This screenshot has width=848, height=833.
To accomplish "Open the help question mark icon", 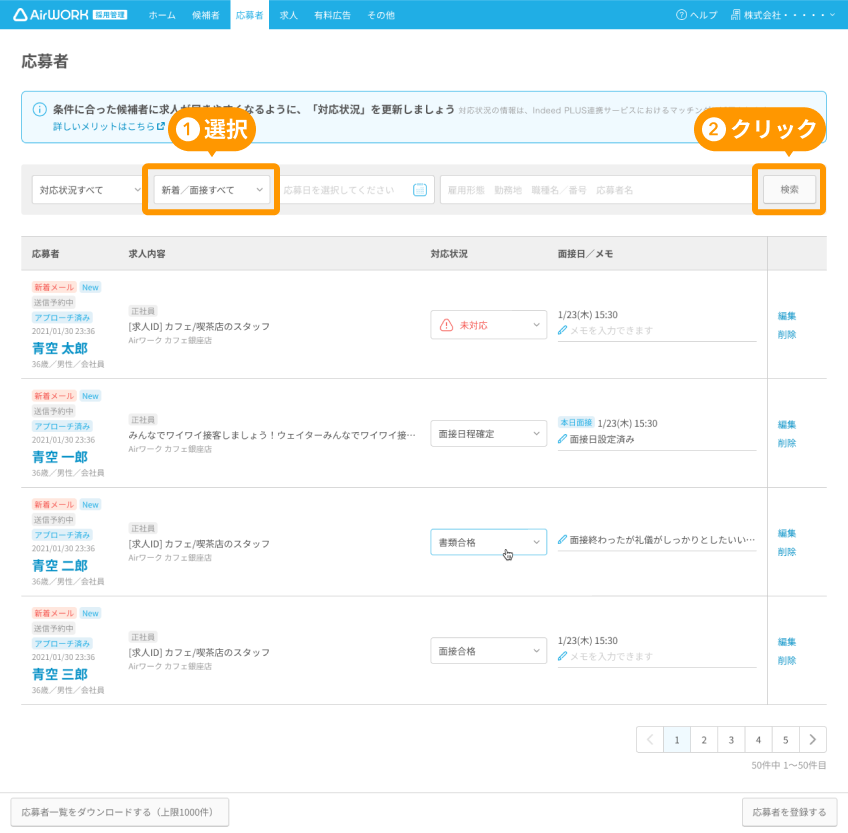I will click(x=681, y=15).
